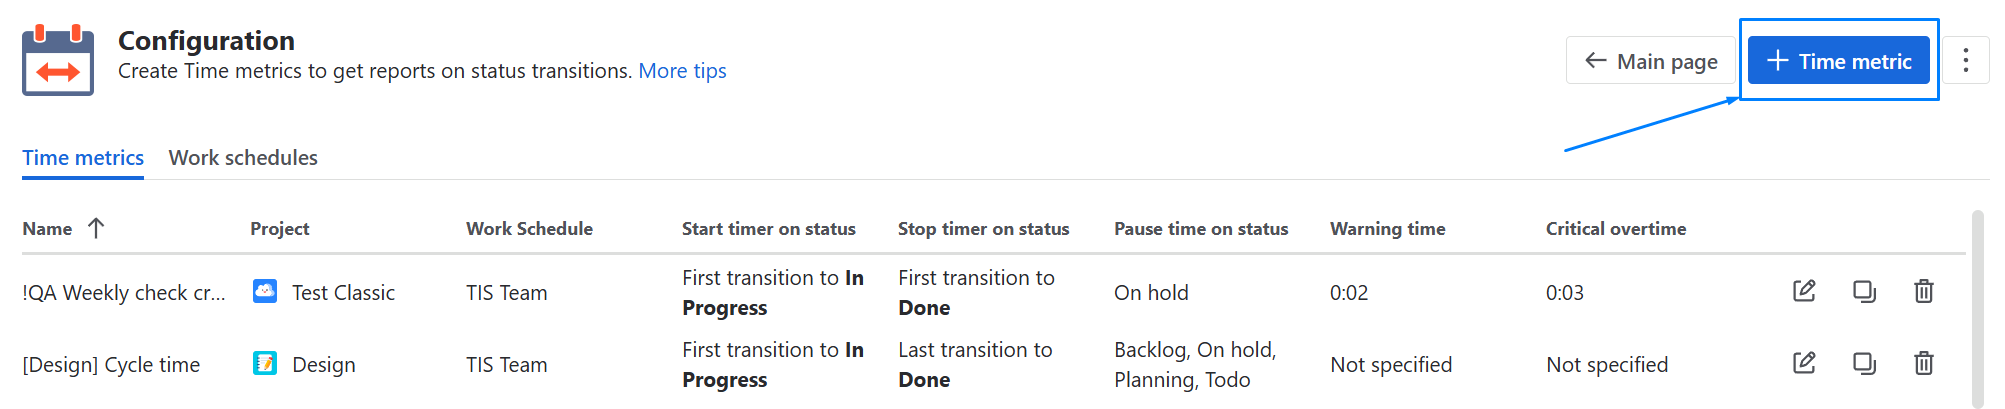Click the Design project icon
The height and width of the screenshot is (409, 2005).
tap(265, 364)
